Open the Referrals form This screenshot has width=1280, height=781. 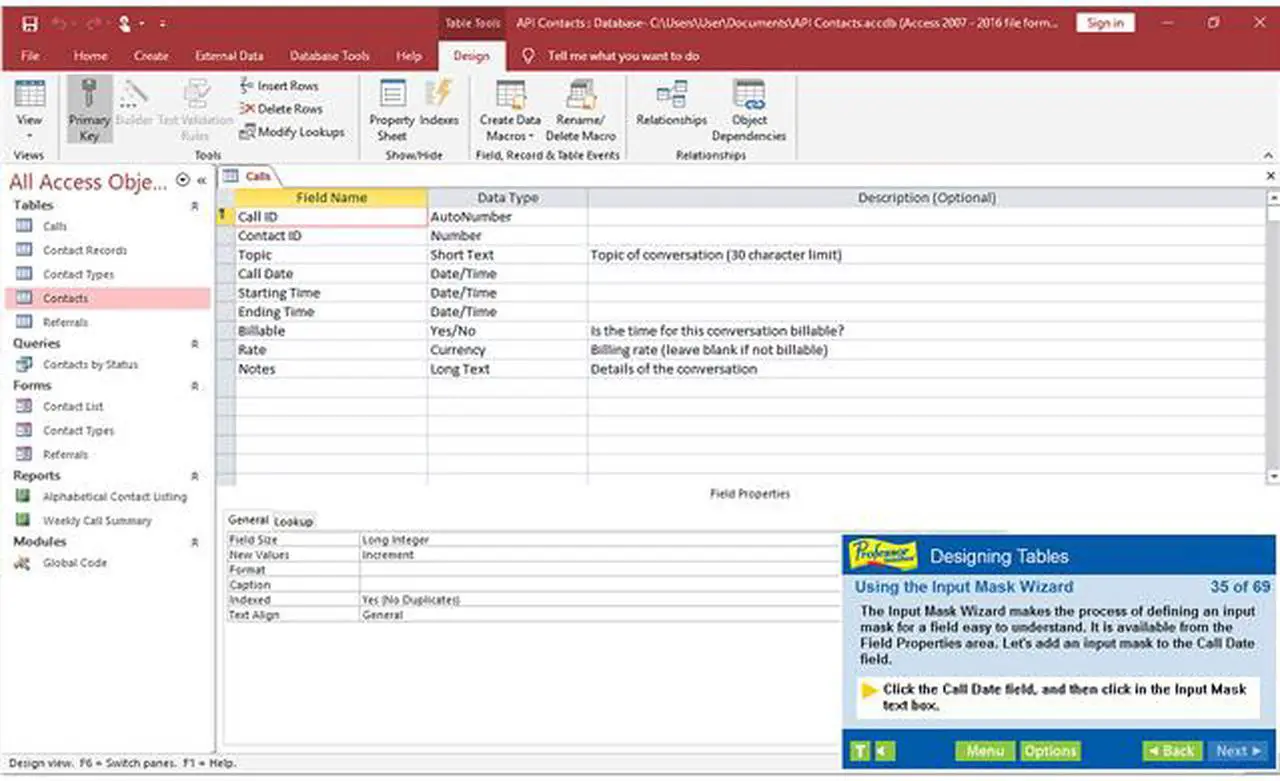pyautogui.click(x=65, y=454)
